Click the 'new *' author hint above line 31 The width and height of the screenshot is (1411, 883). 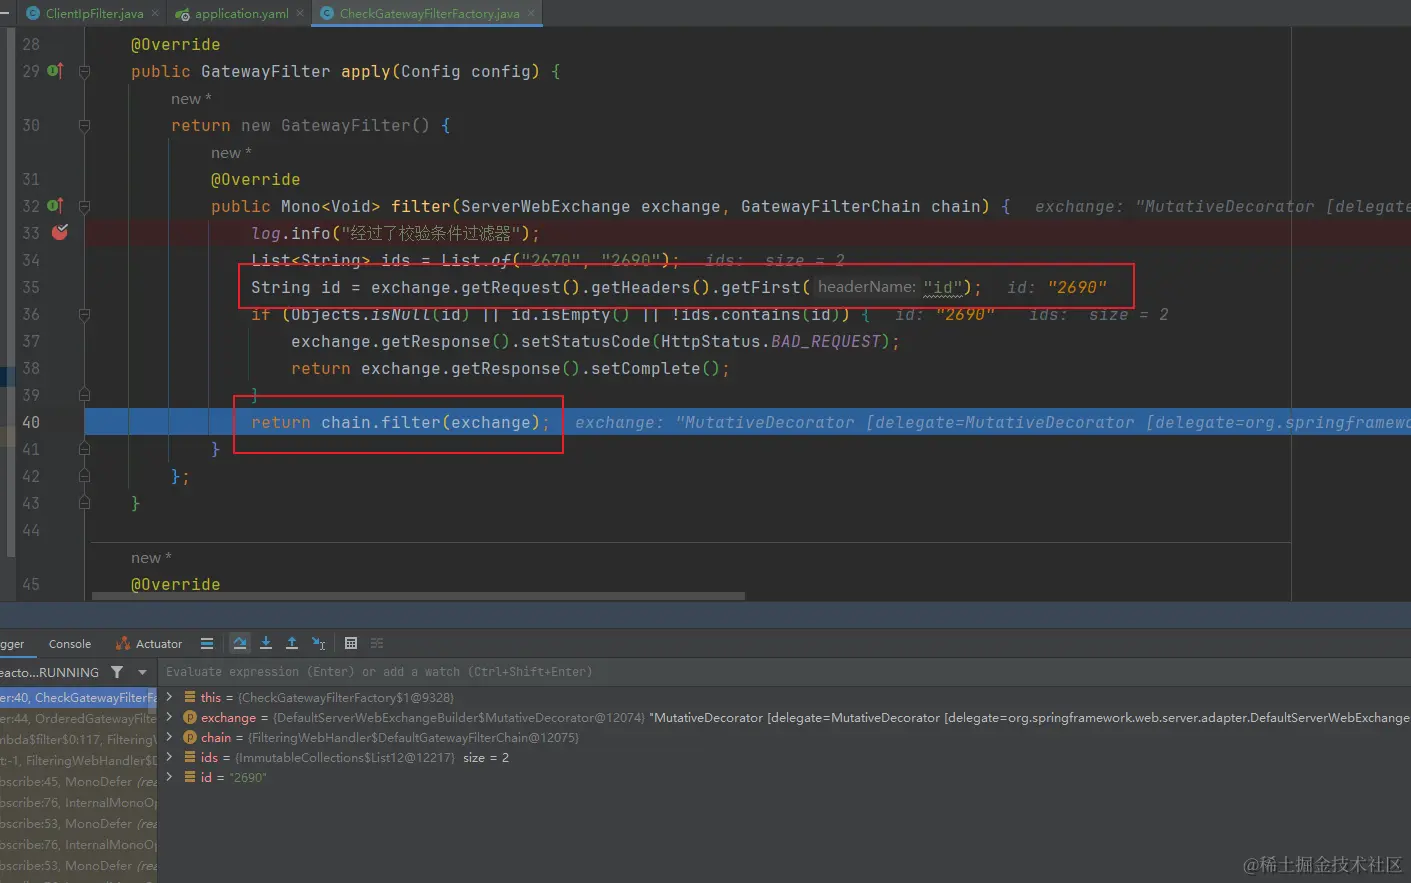pos(231,153)
